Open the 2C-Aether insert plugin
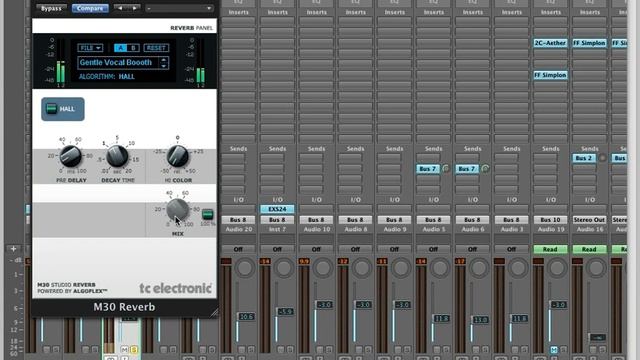 550,43
